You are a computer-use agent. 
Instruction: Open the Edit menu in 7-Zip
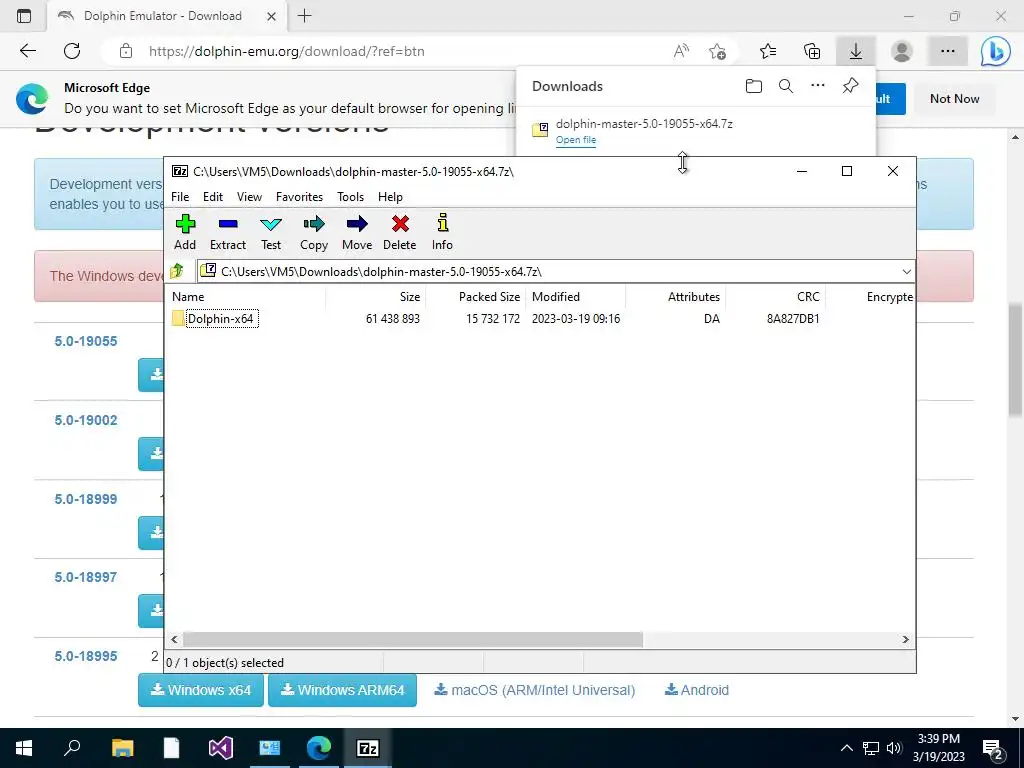pos(213,197)
